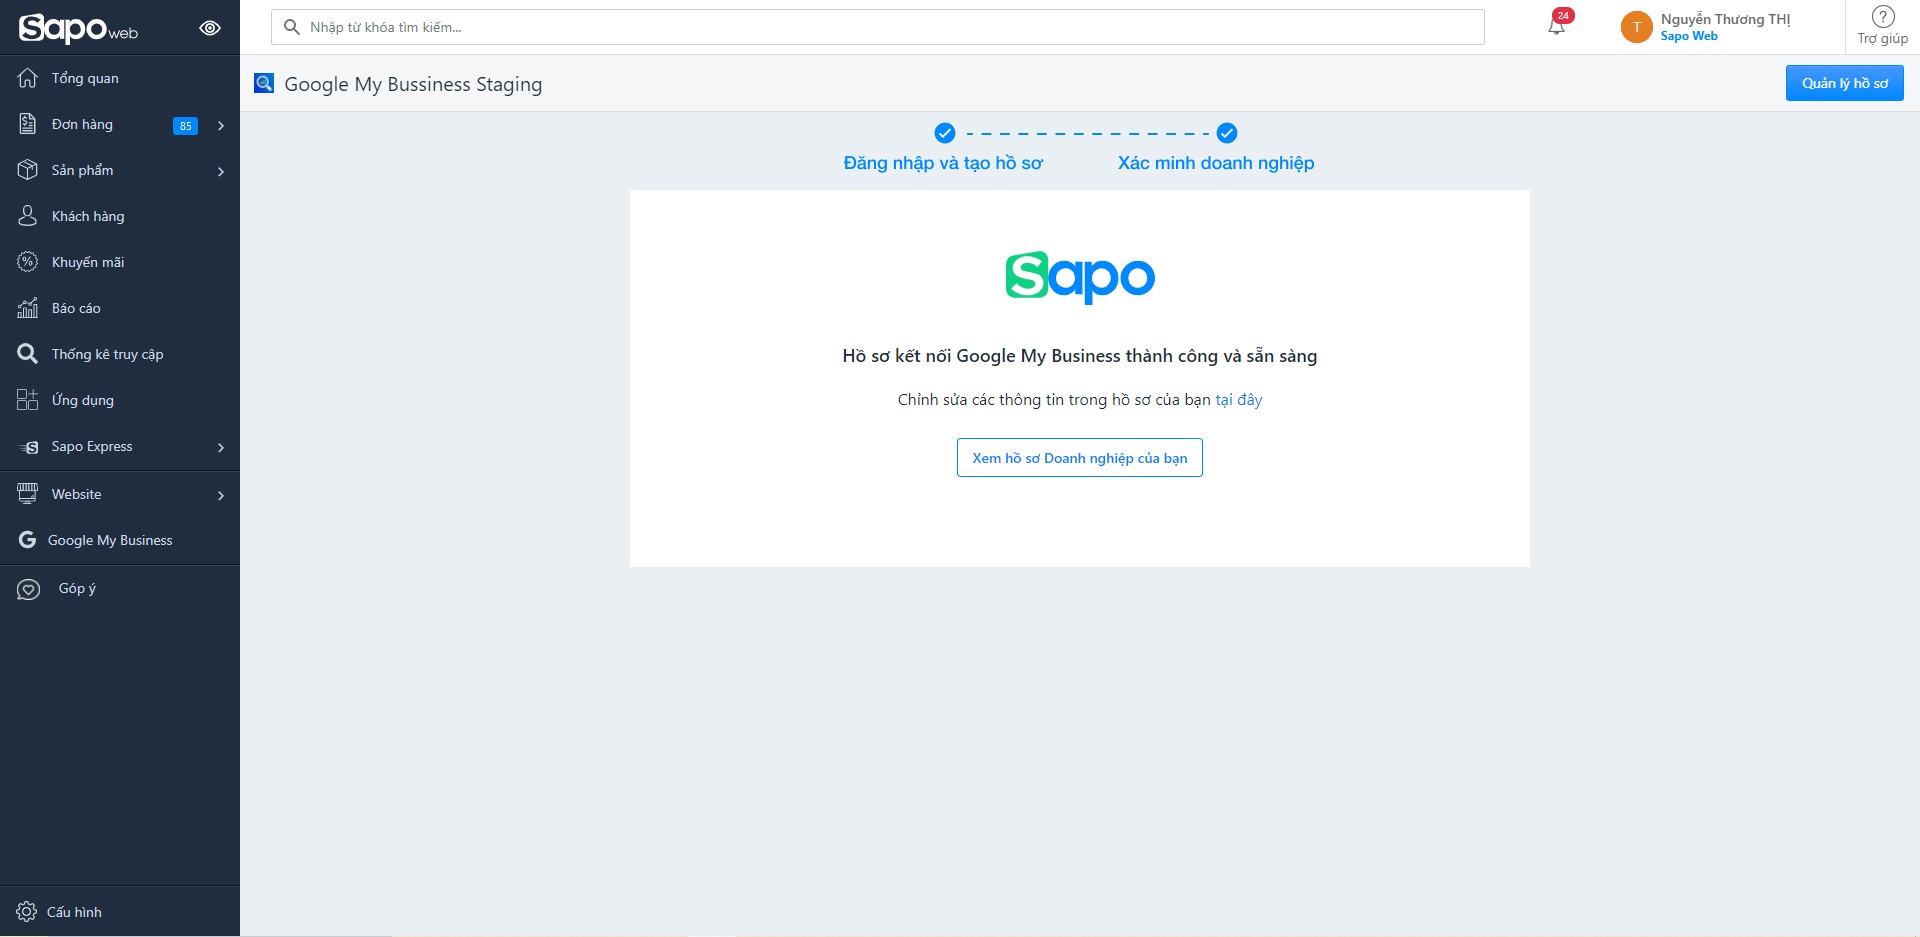Click the Ứng dụng apps grid icon
Screen dimensions: 1920x937
[28, 400]
